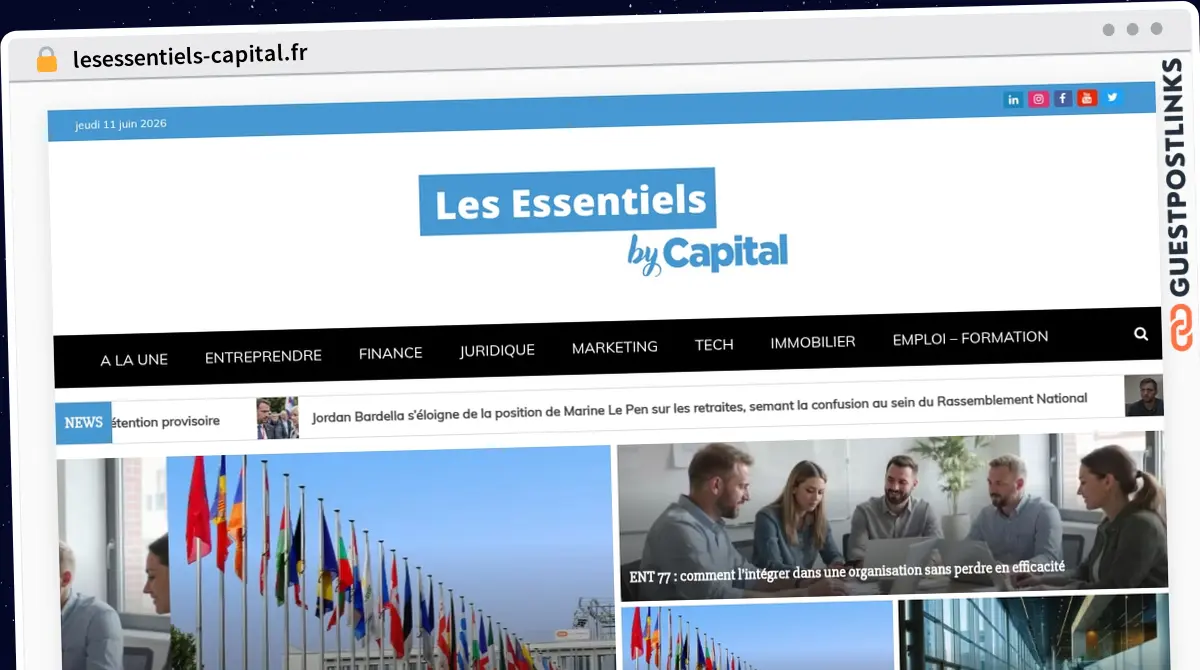Open the ENT 77 article headline
This screenshot has height=670, width=1200.
coord(847,571)
